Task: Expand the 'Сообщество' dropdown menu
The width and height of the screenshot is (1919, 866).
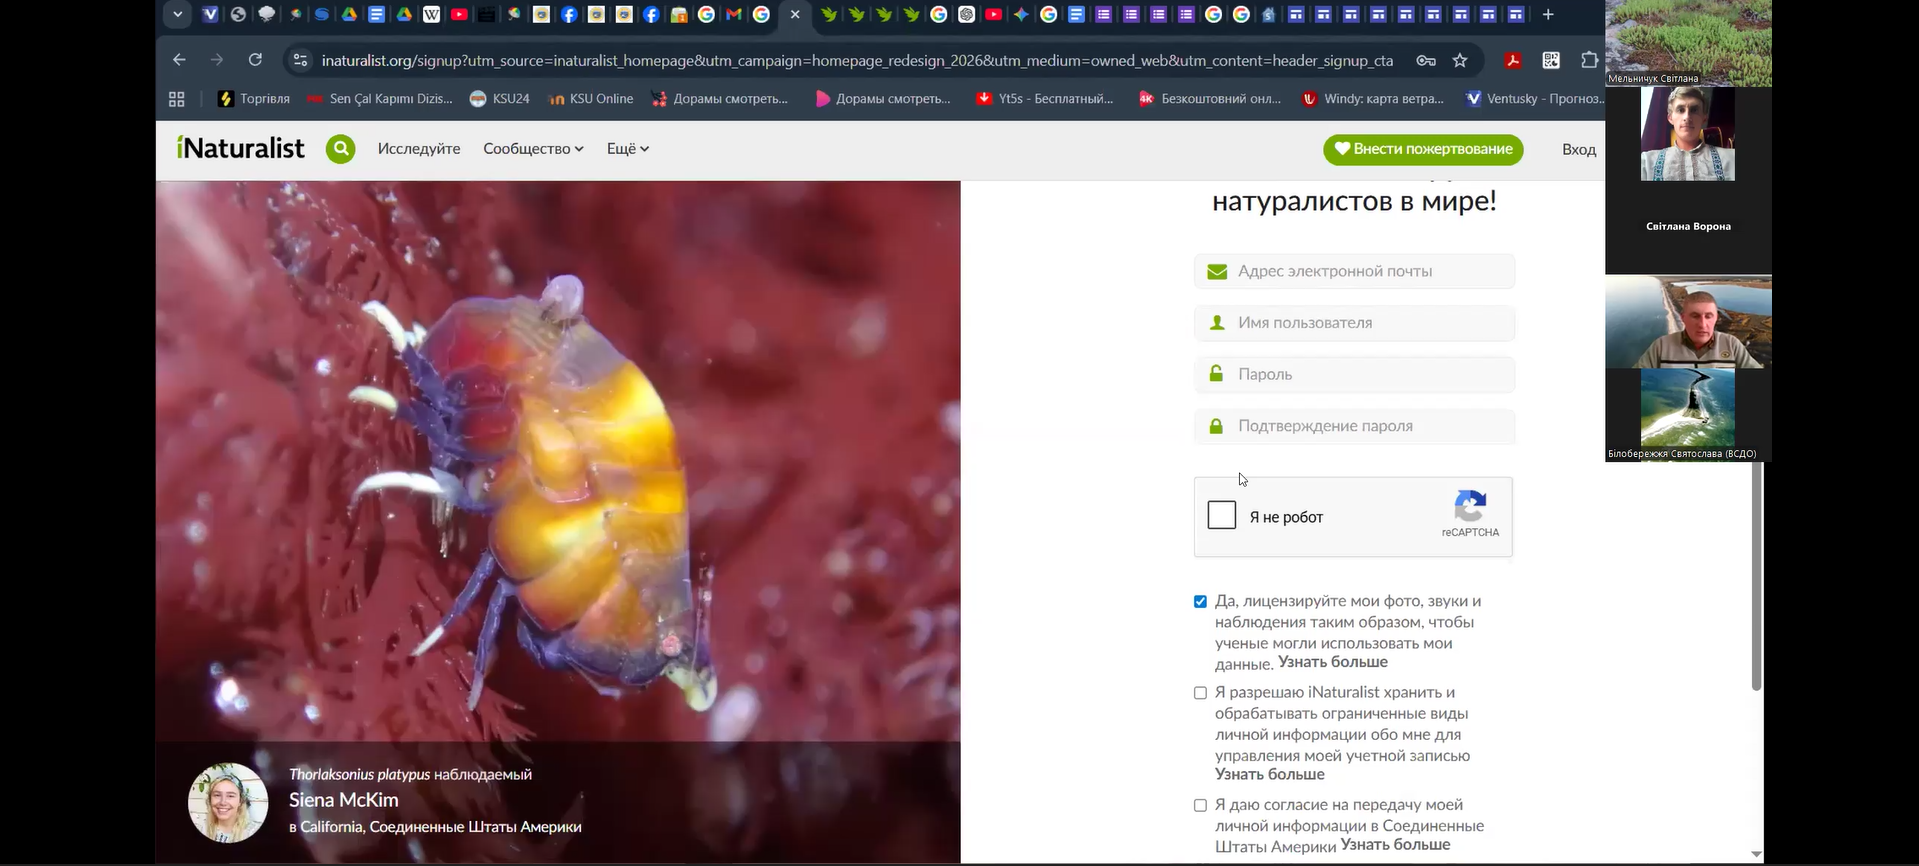Action: click(x=532, y=149)
